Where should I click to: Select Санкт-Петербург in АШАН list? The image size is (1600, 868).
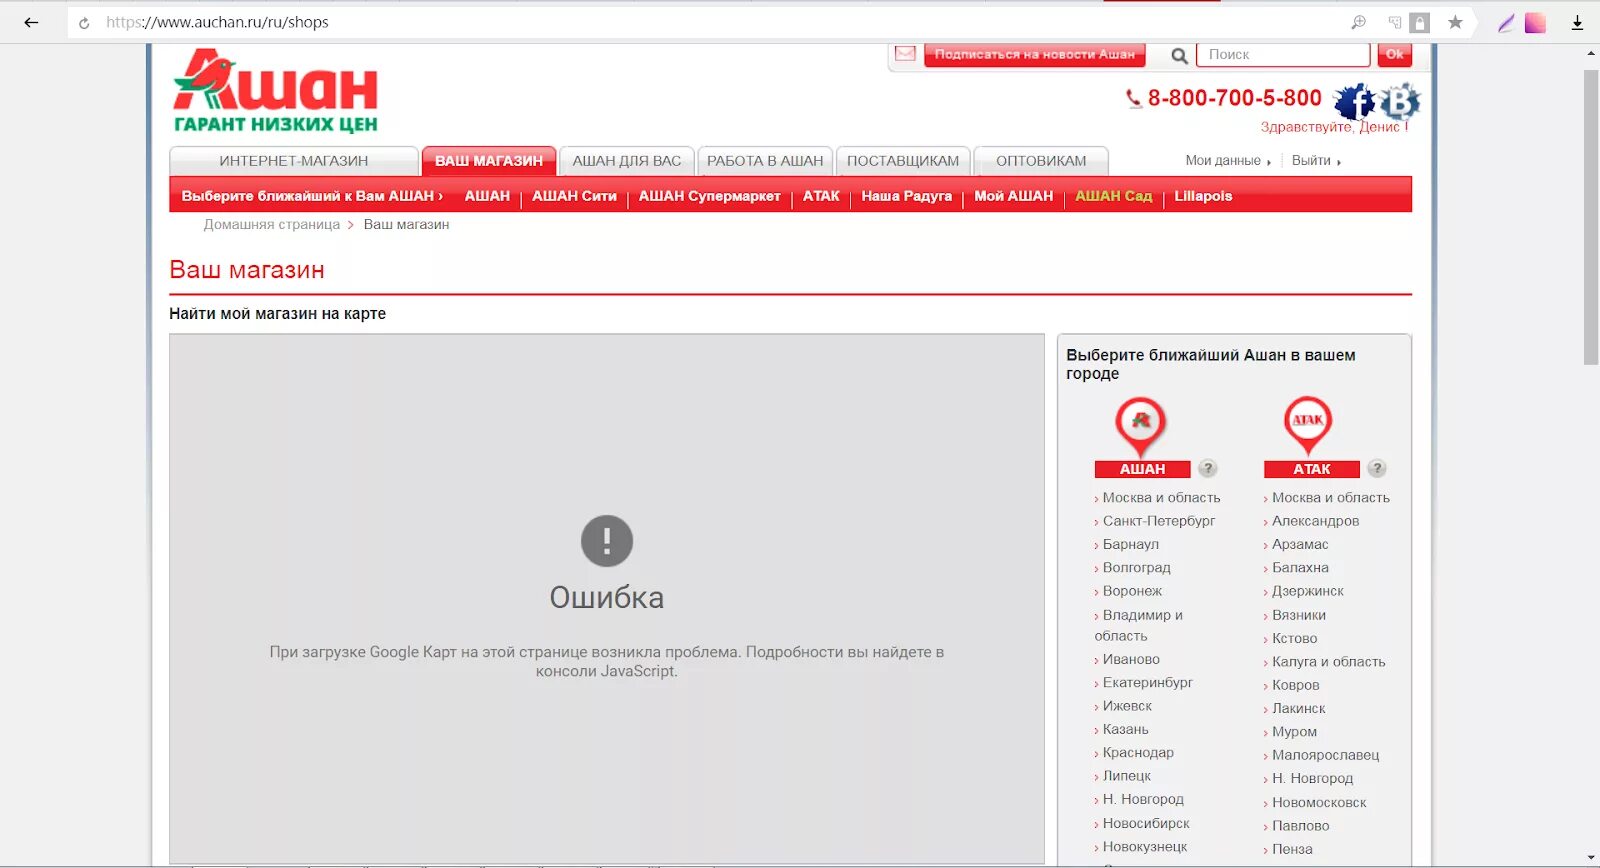click(1159, 521)
